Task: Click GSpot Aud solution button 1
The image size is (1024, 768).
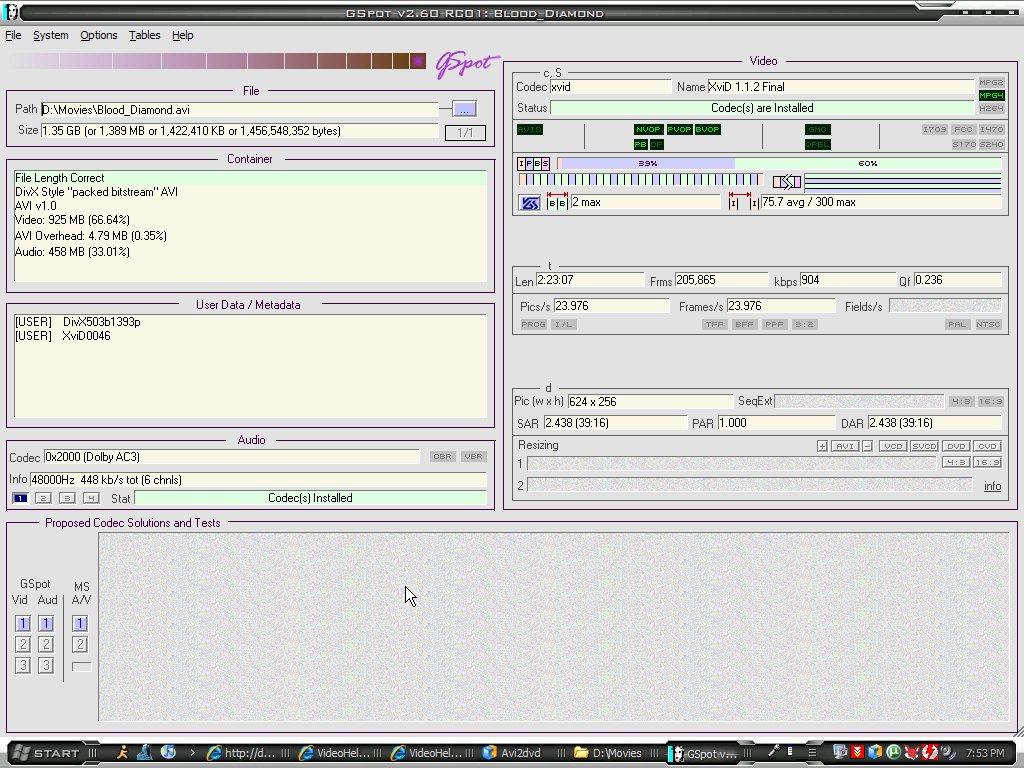Action: [x=46, y=624]
